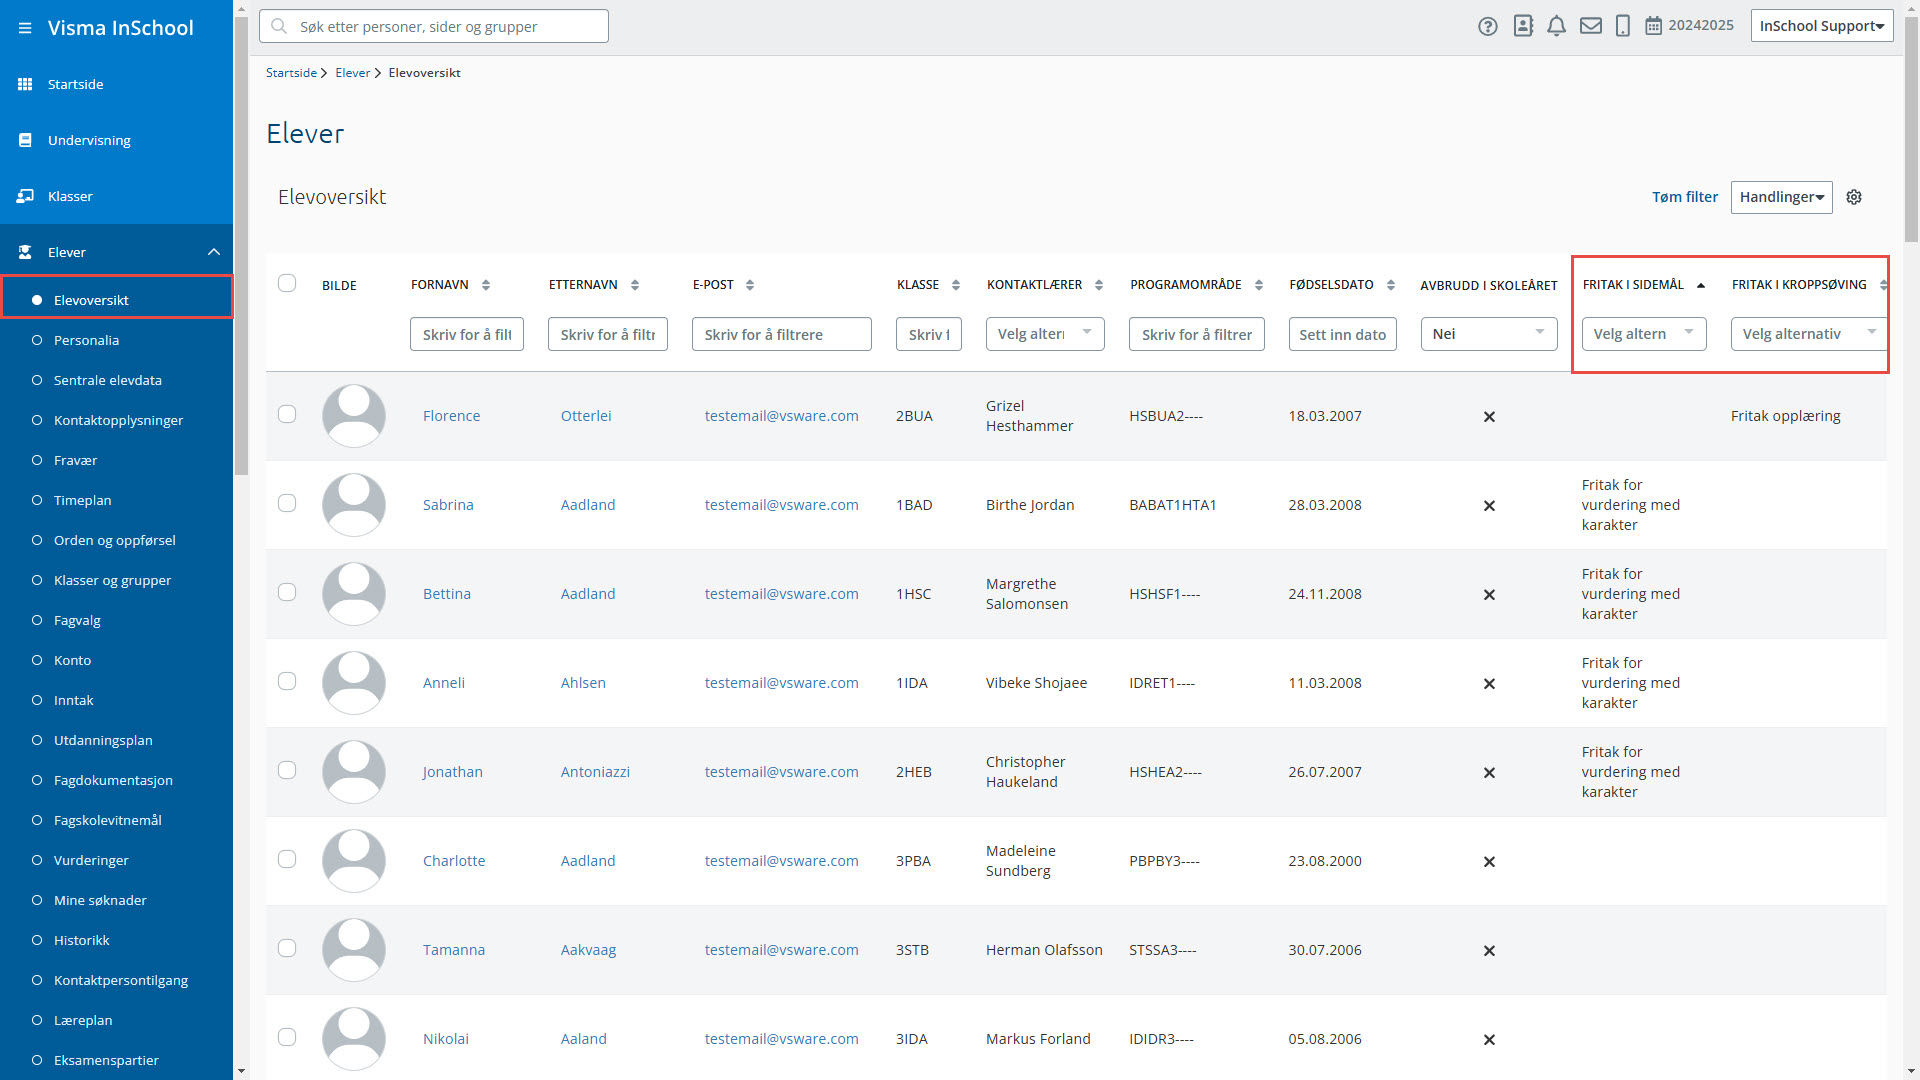Image resolution: width=1920 pixels, height=1080 pixels.
Task: Open the Handlinger dropdown
Action: 1781,197
